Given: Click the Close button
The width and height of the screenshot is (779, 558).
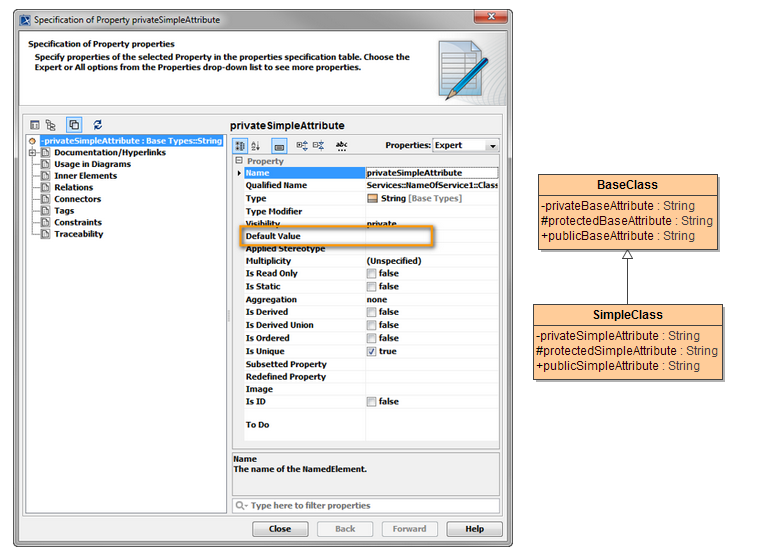Looking at the screenshot, I should pyautogui.click(x=280, y=529).
